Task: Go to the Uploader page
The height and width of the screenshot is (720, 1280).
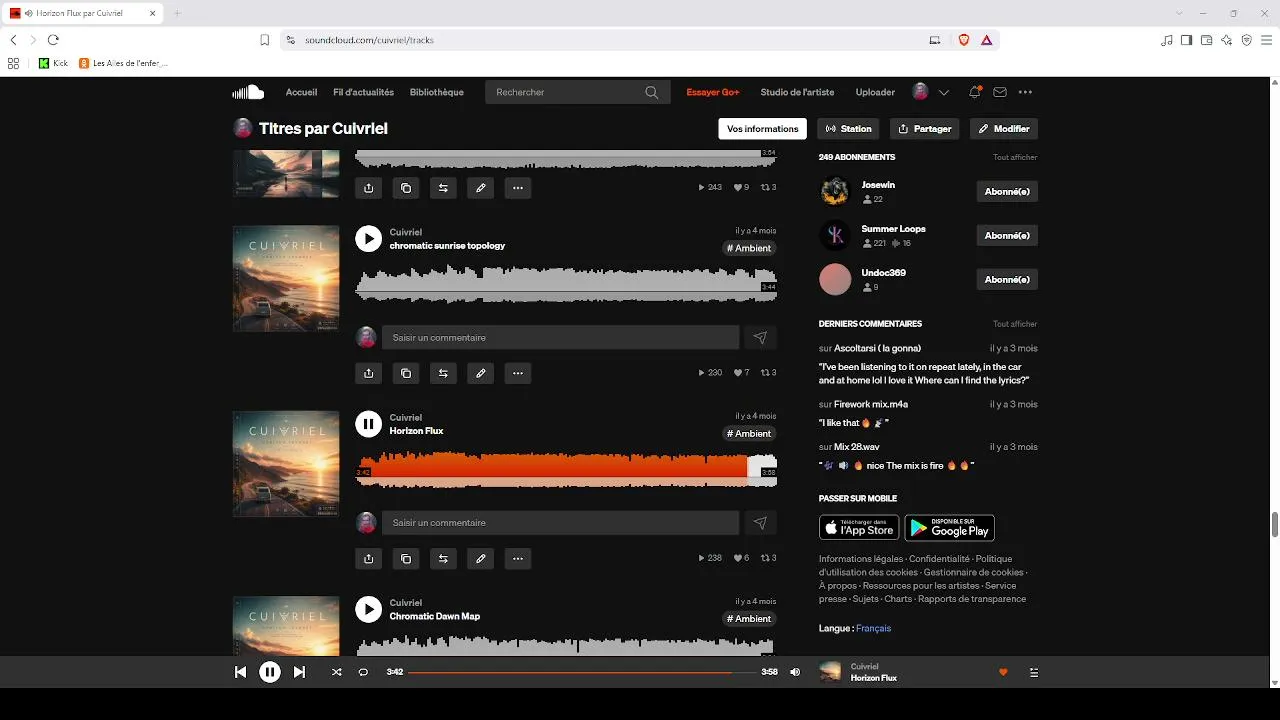Action: 875,92
